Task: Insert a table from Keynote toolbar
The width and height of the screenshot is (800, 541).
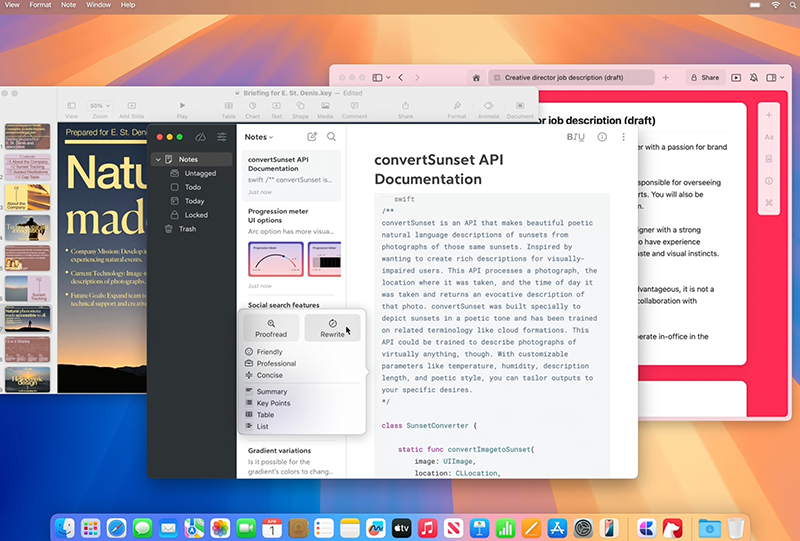Action: point(229,106)
